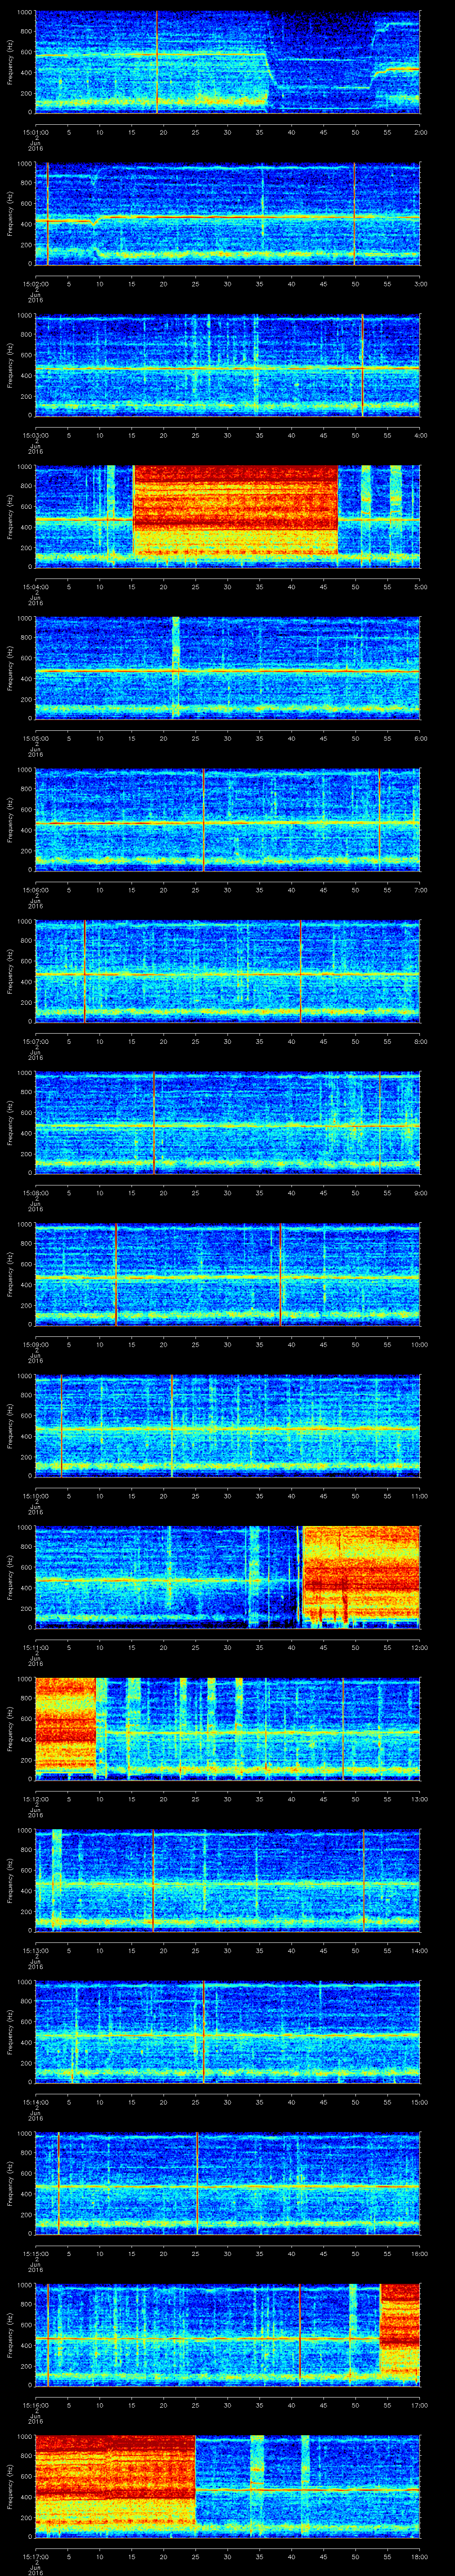Click the red line near 8 seconds in the 15:07:00 panel

coord(85,971)
